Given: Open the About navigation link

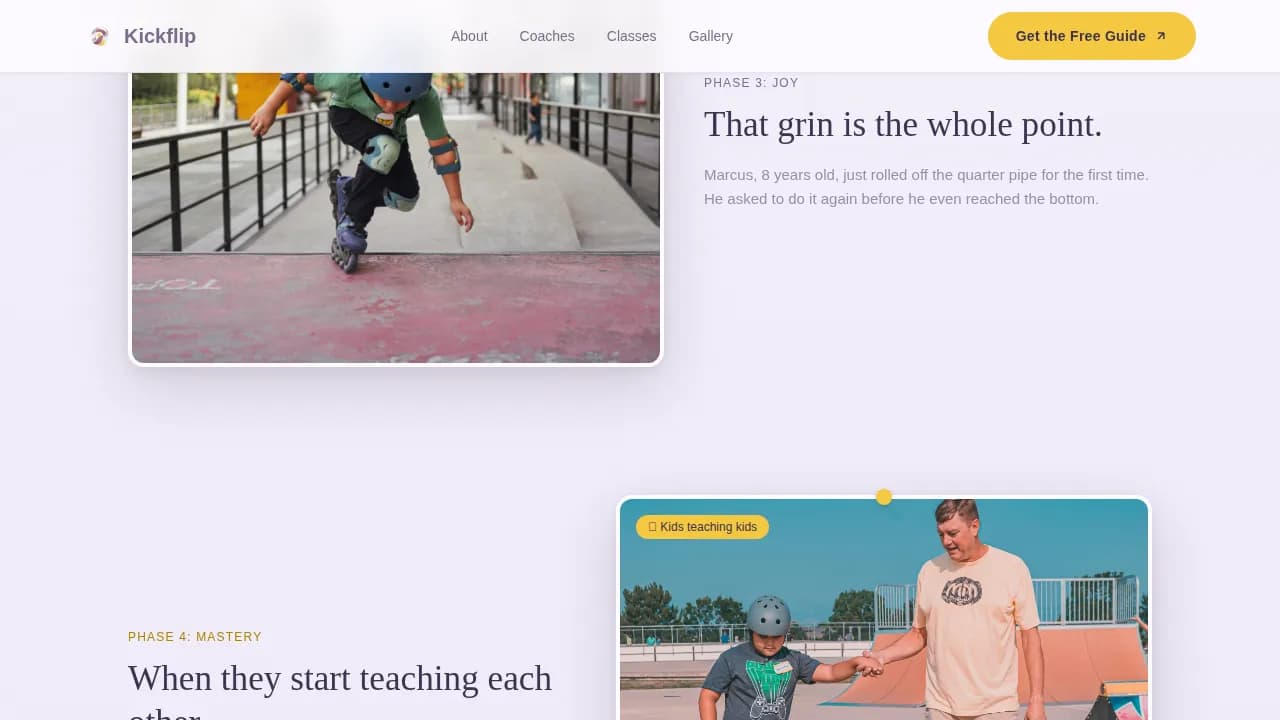Looking at the screenshot, I should tap(469, 36).
